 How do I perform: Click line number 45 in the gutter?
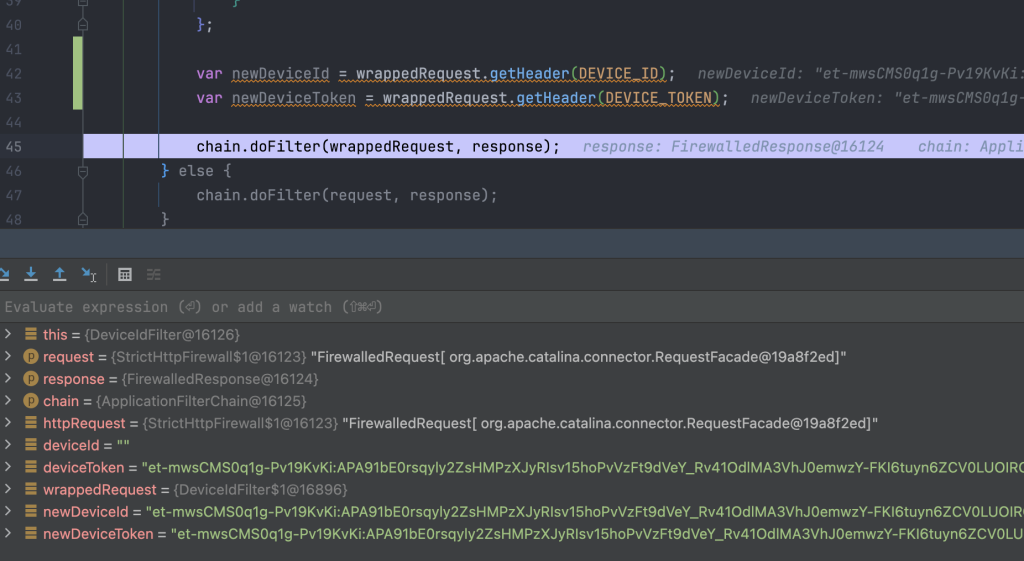(14, 146)
